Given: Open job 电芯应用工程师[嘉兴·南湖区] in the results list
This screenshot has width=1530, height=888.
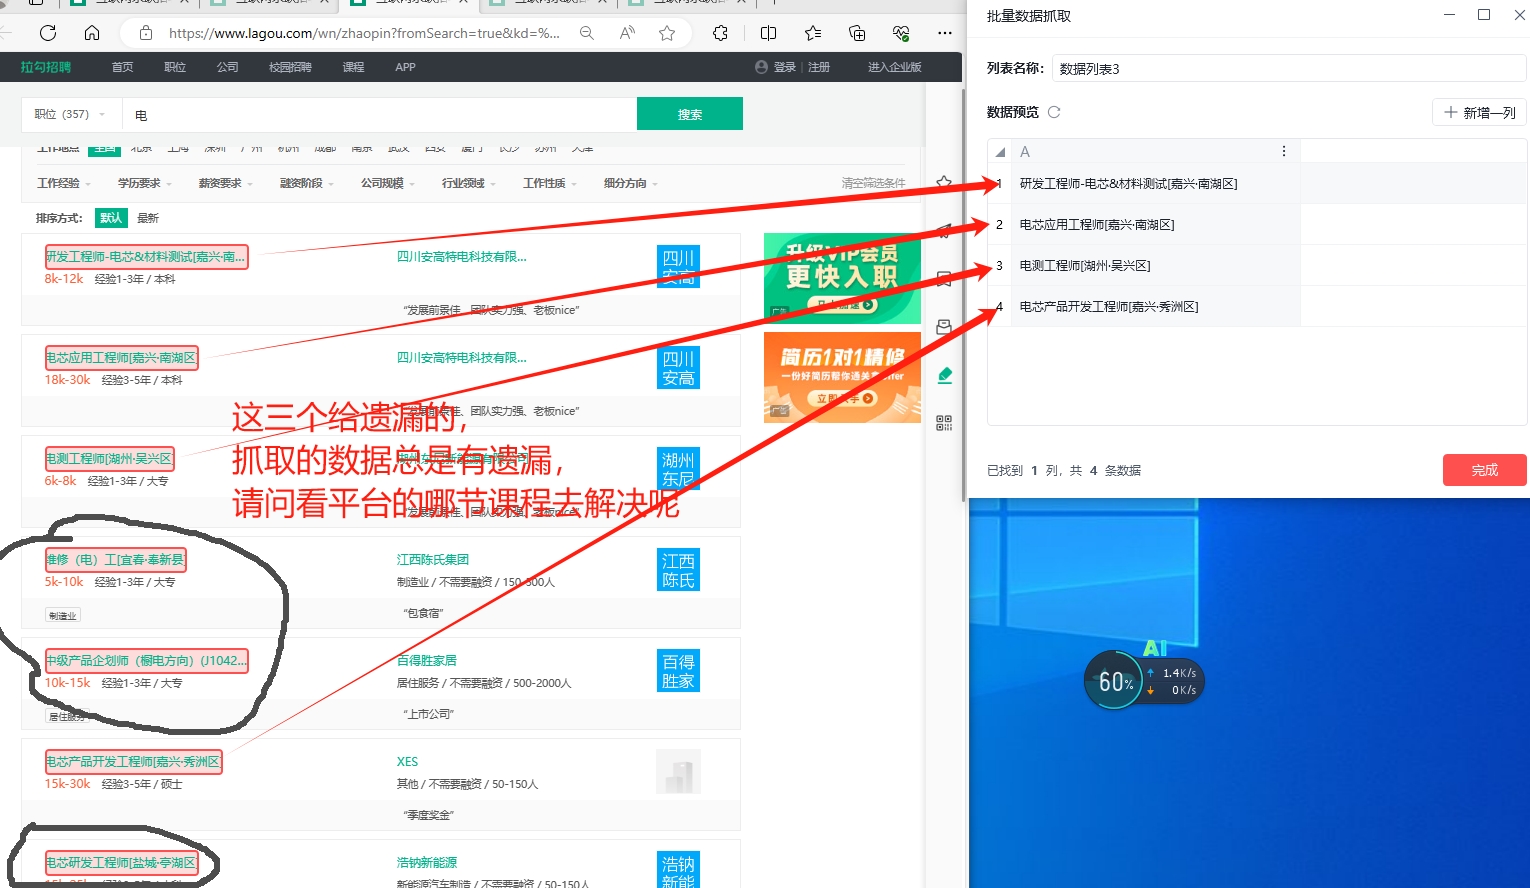Looking at the screenshot, I should click(121, 357).
